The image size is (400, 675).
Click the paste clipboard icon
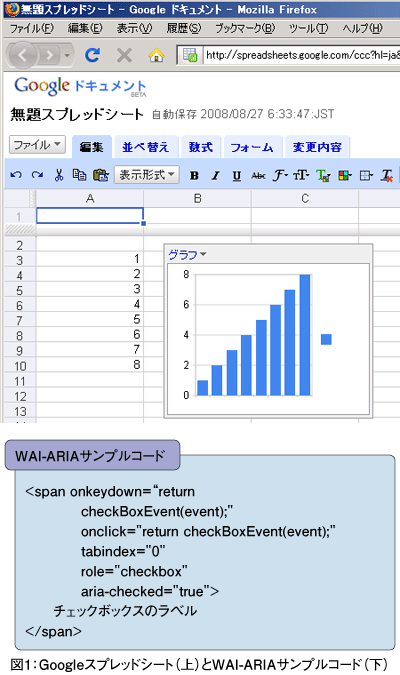(101, 175)
